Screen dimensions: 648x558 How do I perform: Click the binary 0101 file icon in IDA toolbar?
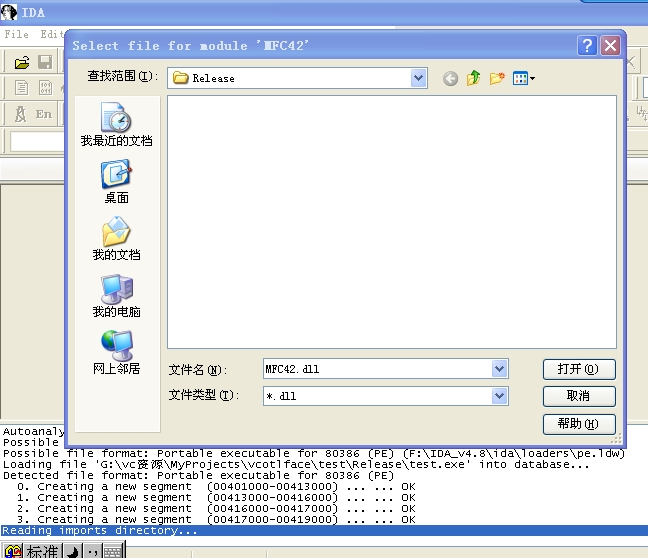[x=45, y=88]
